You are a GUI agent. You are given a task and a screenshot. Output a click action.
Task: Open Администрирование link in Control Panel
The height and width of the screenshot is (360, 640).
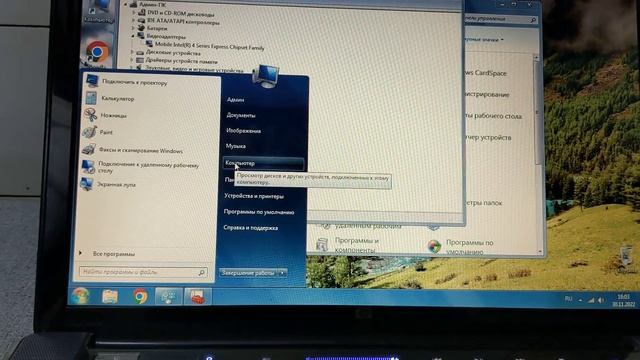(x=487, y=95)
